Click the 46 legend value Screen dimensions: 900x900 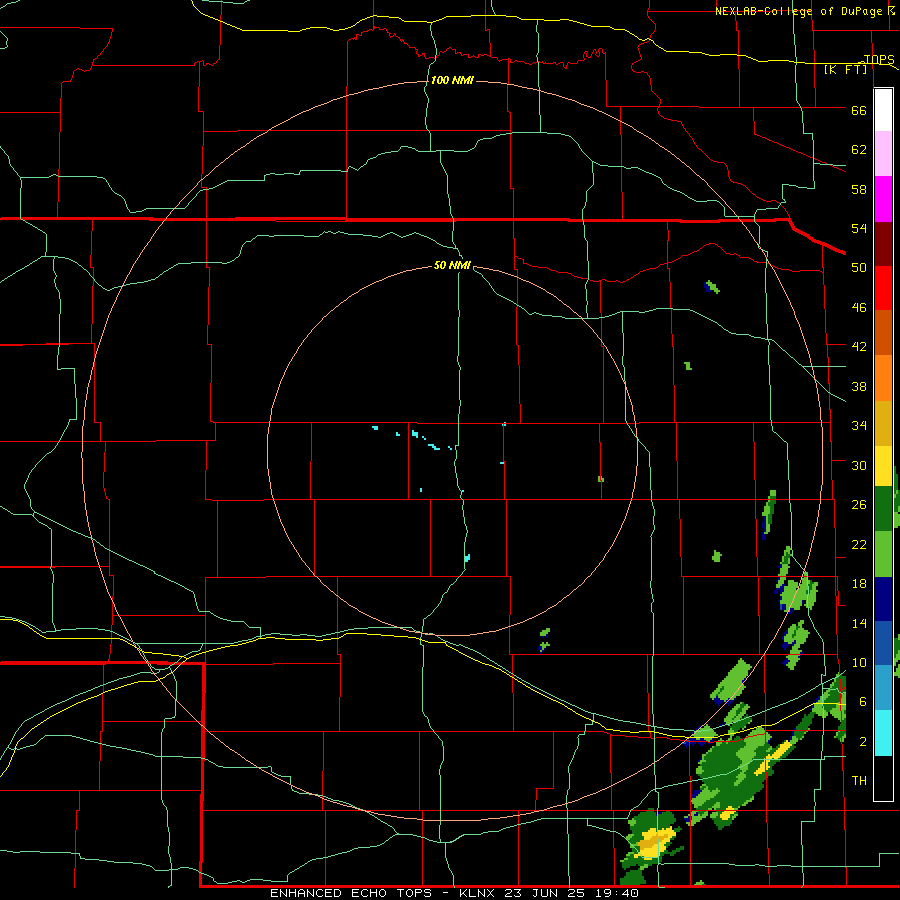click(859, 308)
